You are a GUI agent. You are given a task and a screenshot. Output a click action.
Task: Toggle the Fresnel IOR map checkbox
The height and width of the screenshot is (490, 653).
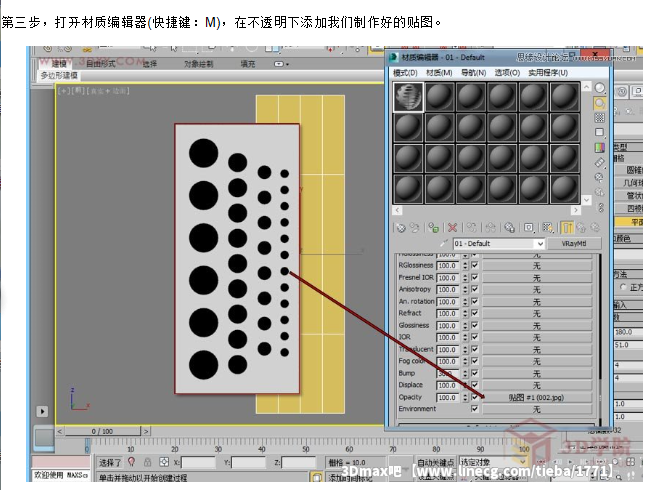pos(475,277)
